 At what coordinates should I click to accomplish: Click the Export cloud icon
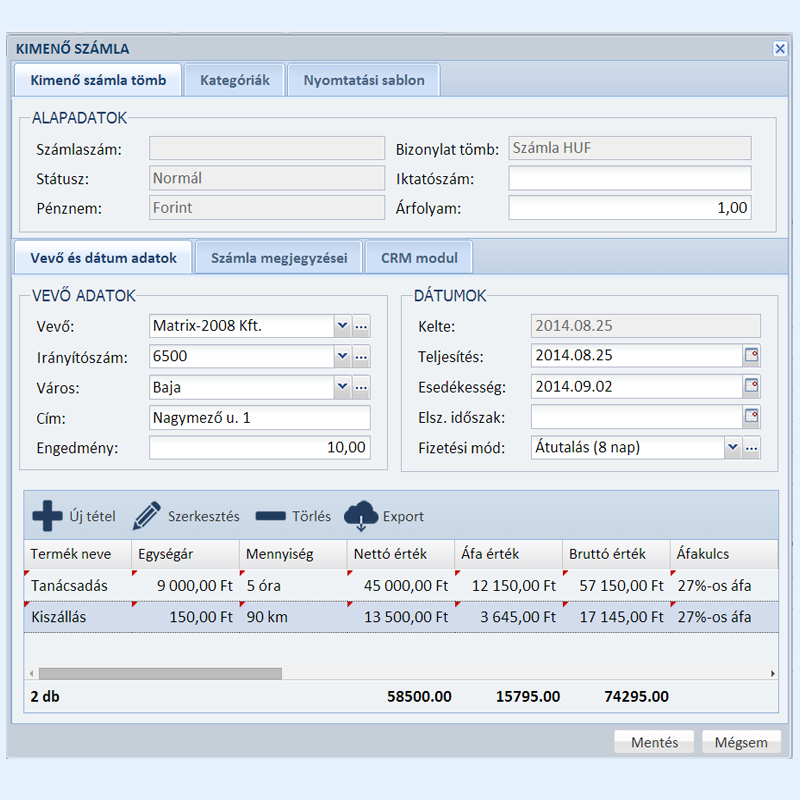pos(361,516)
